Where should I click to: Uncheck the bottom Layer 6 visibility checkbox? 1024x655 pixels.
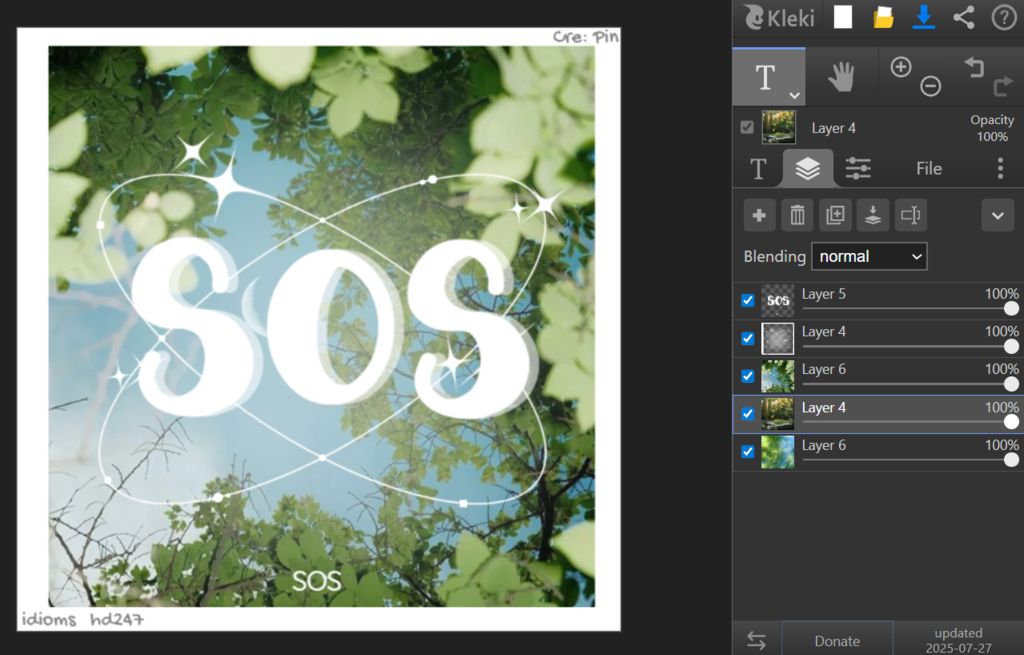coord(748,452)
